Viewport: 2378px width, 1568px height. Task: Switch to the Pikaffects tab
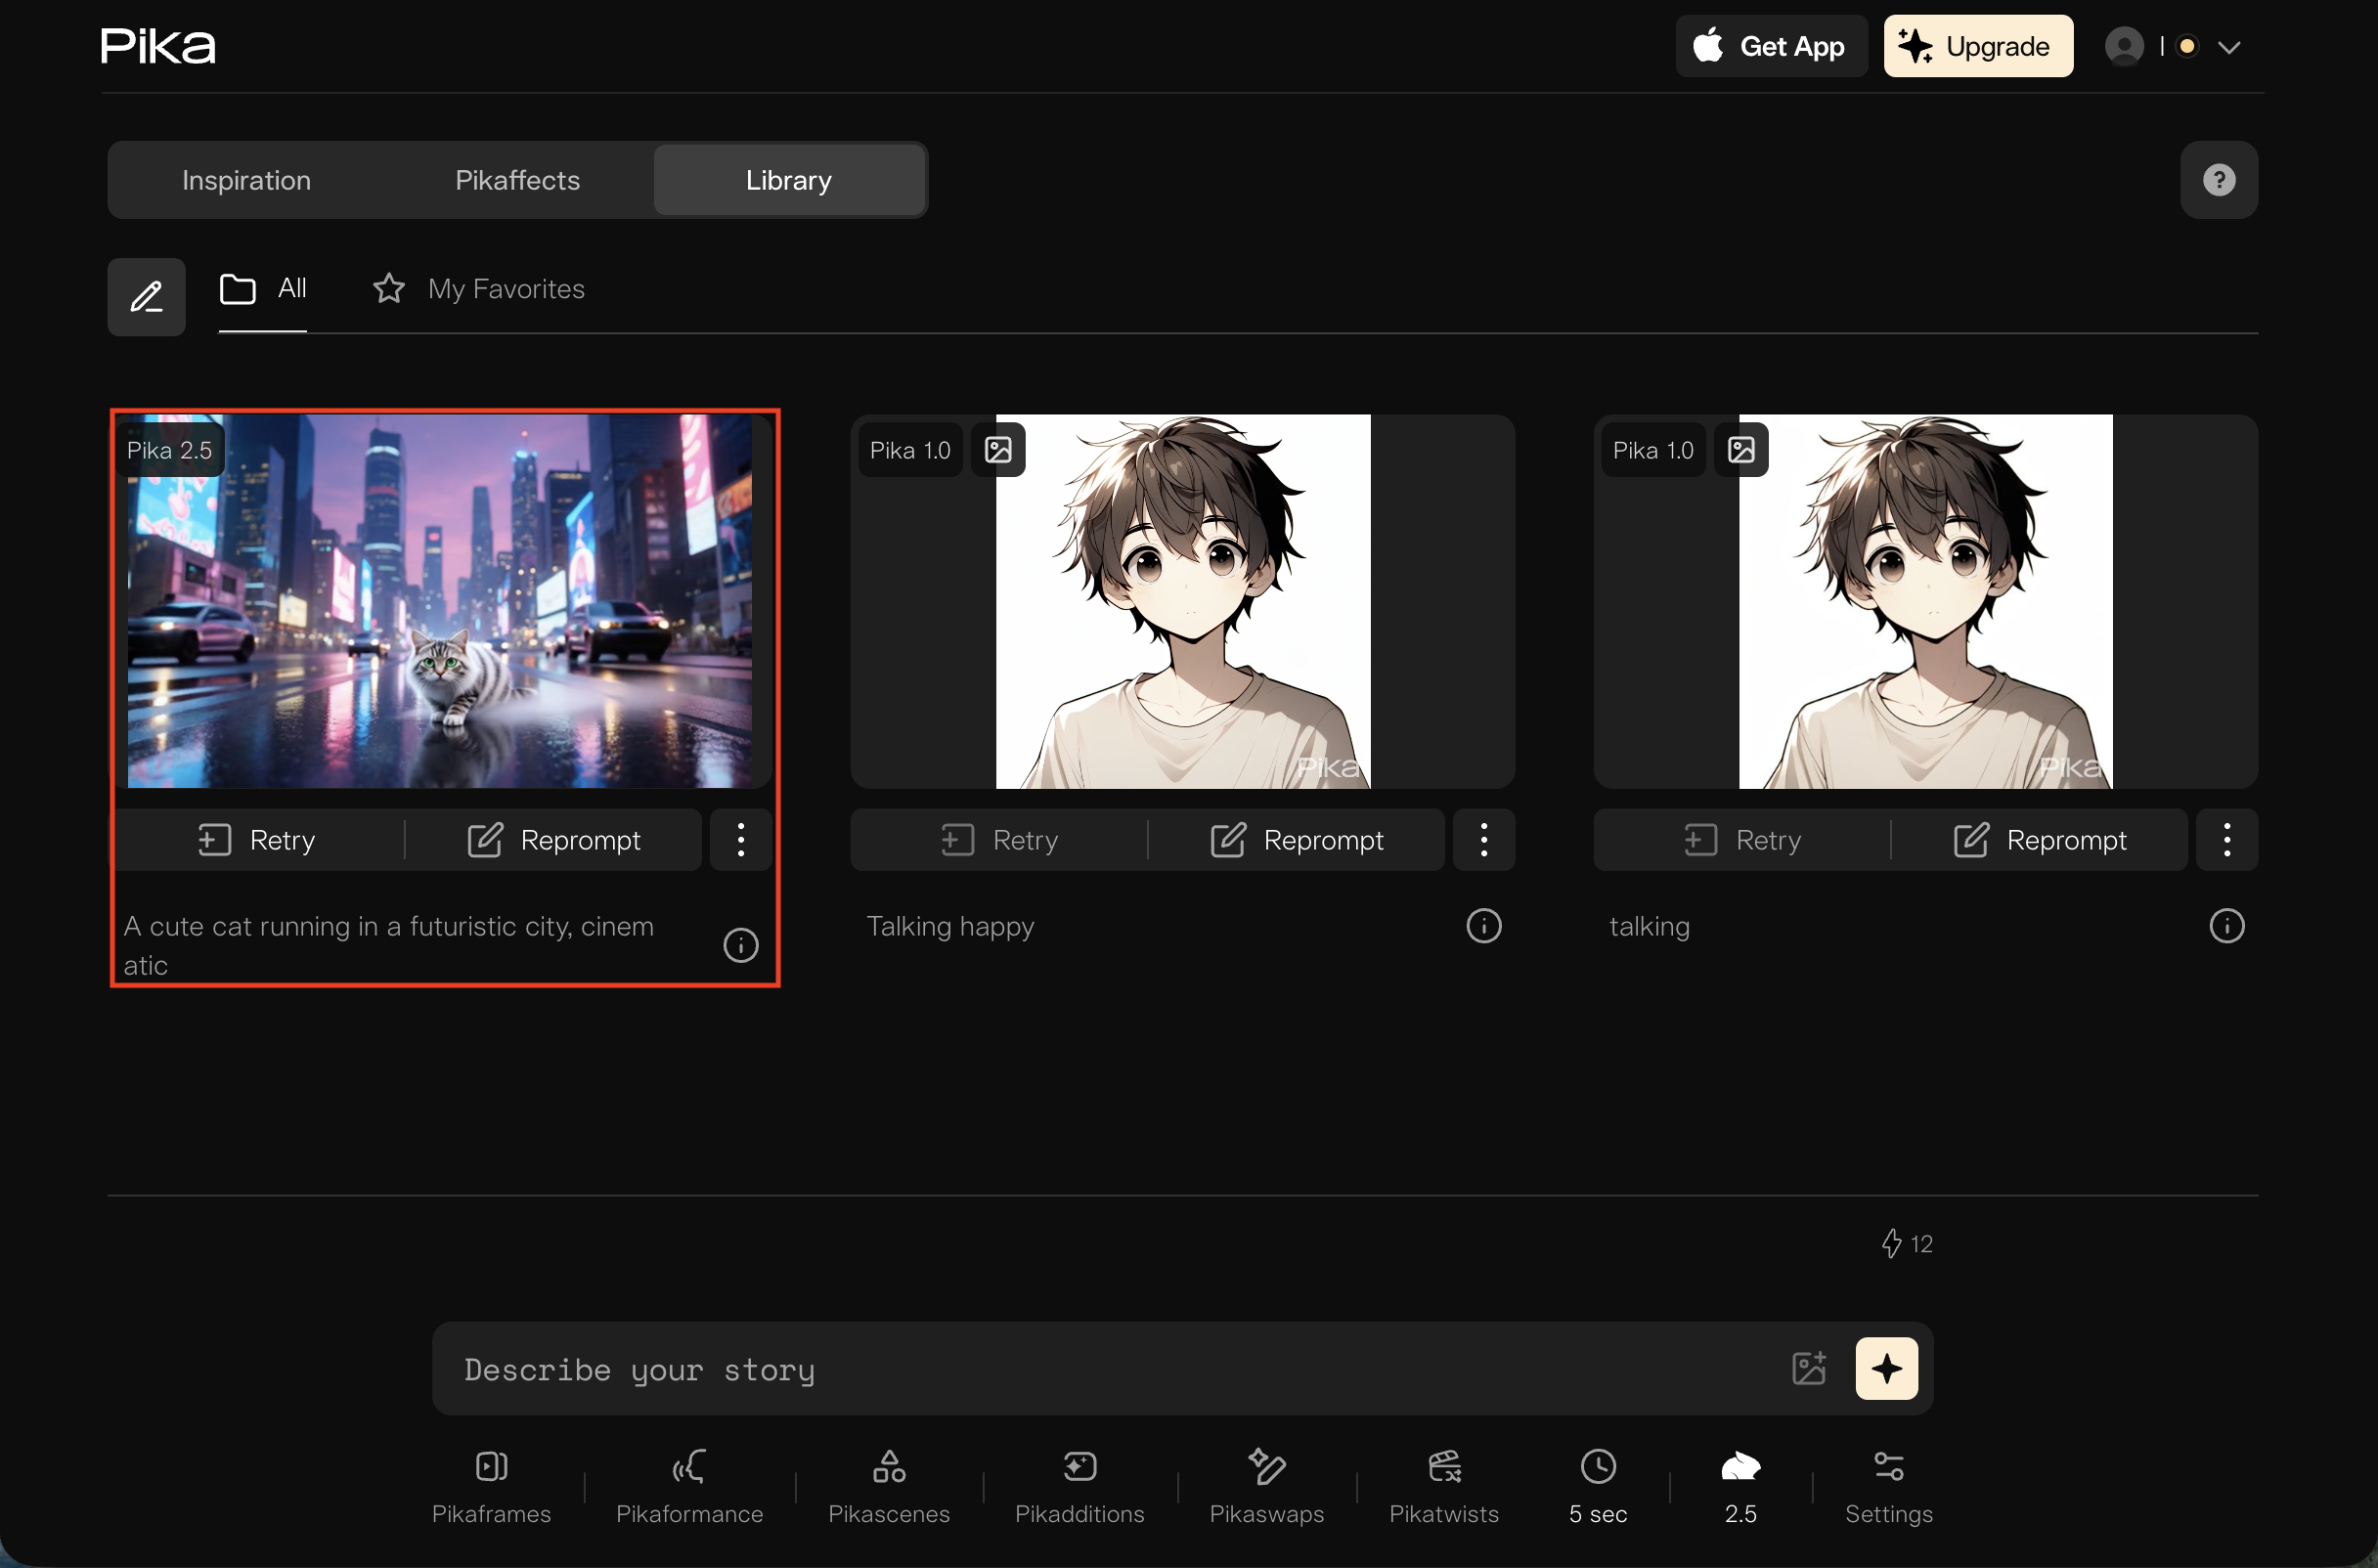click(517, 180)
